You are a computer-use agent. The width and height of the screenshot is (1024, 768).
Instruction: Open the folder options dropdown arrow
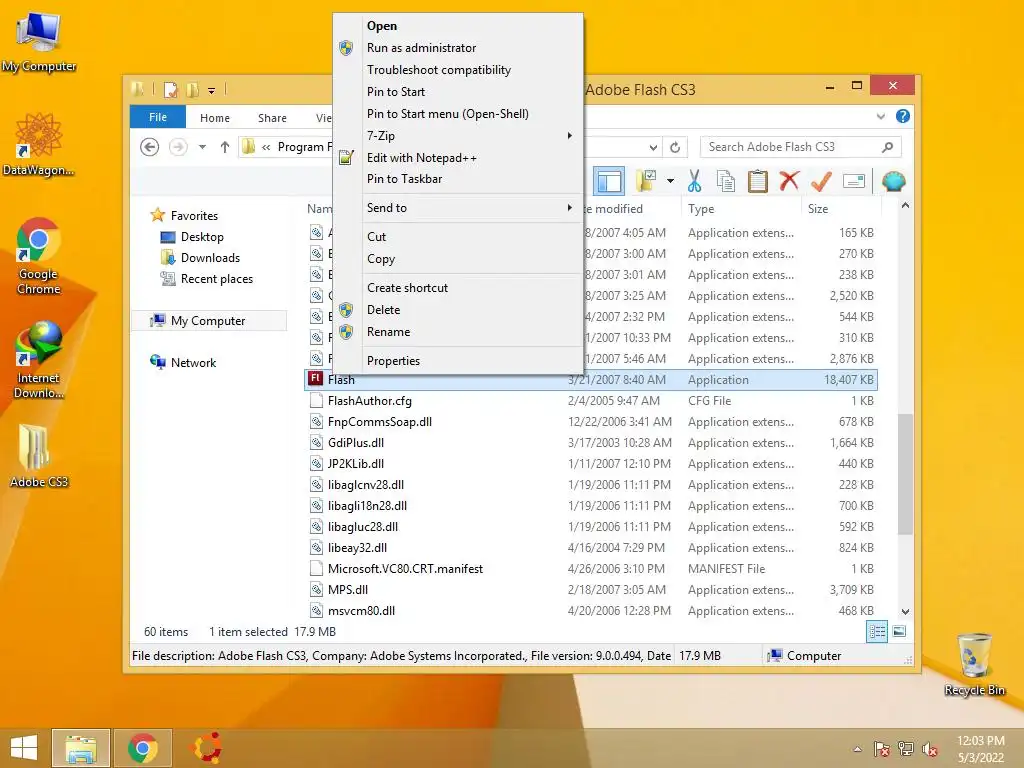(x=670, y=181)
